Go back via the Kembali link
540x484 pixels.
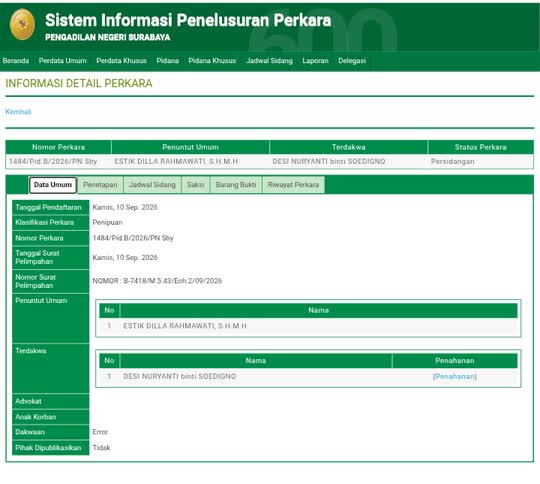(x=18, y=112)
